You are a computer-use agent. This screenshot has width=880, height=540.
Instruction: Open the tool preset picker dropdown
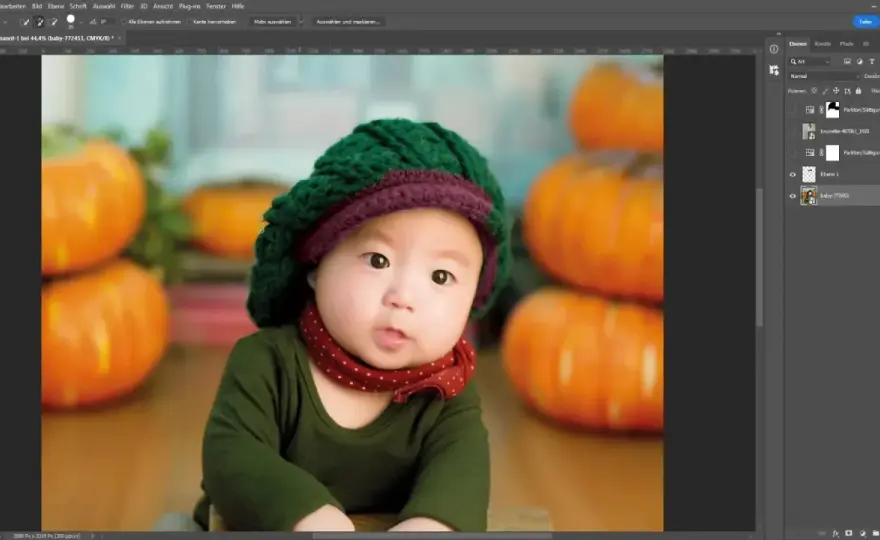(x=4, y=22)
